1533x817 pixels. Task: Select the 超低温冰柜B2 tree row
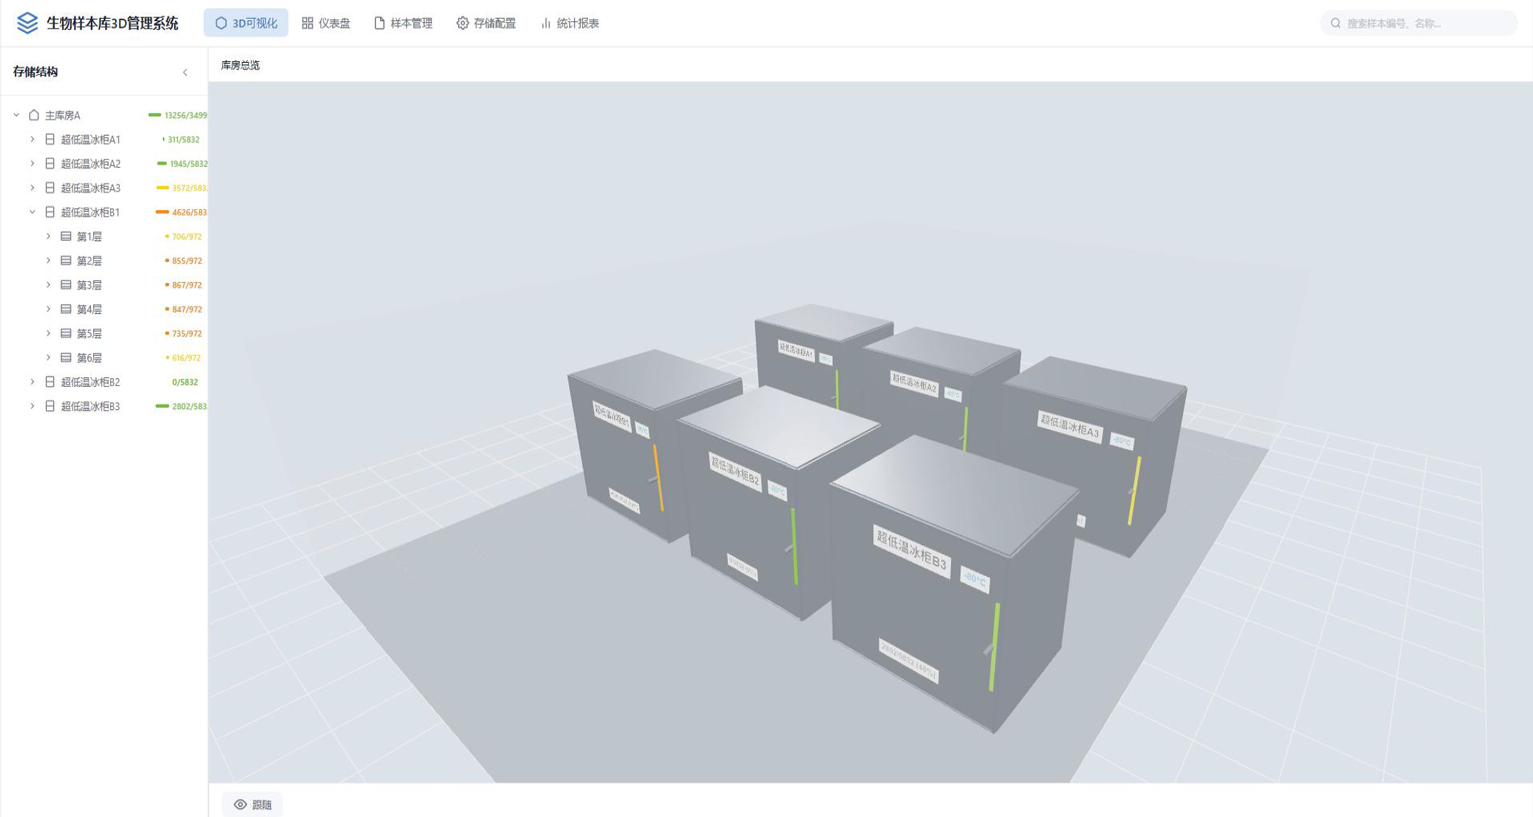[x=104, y=382]
